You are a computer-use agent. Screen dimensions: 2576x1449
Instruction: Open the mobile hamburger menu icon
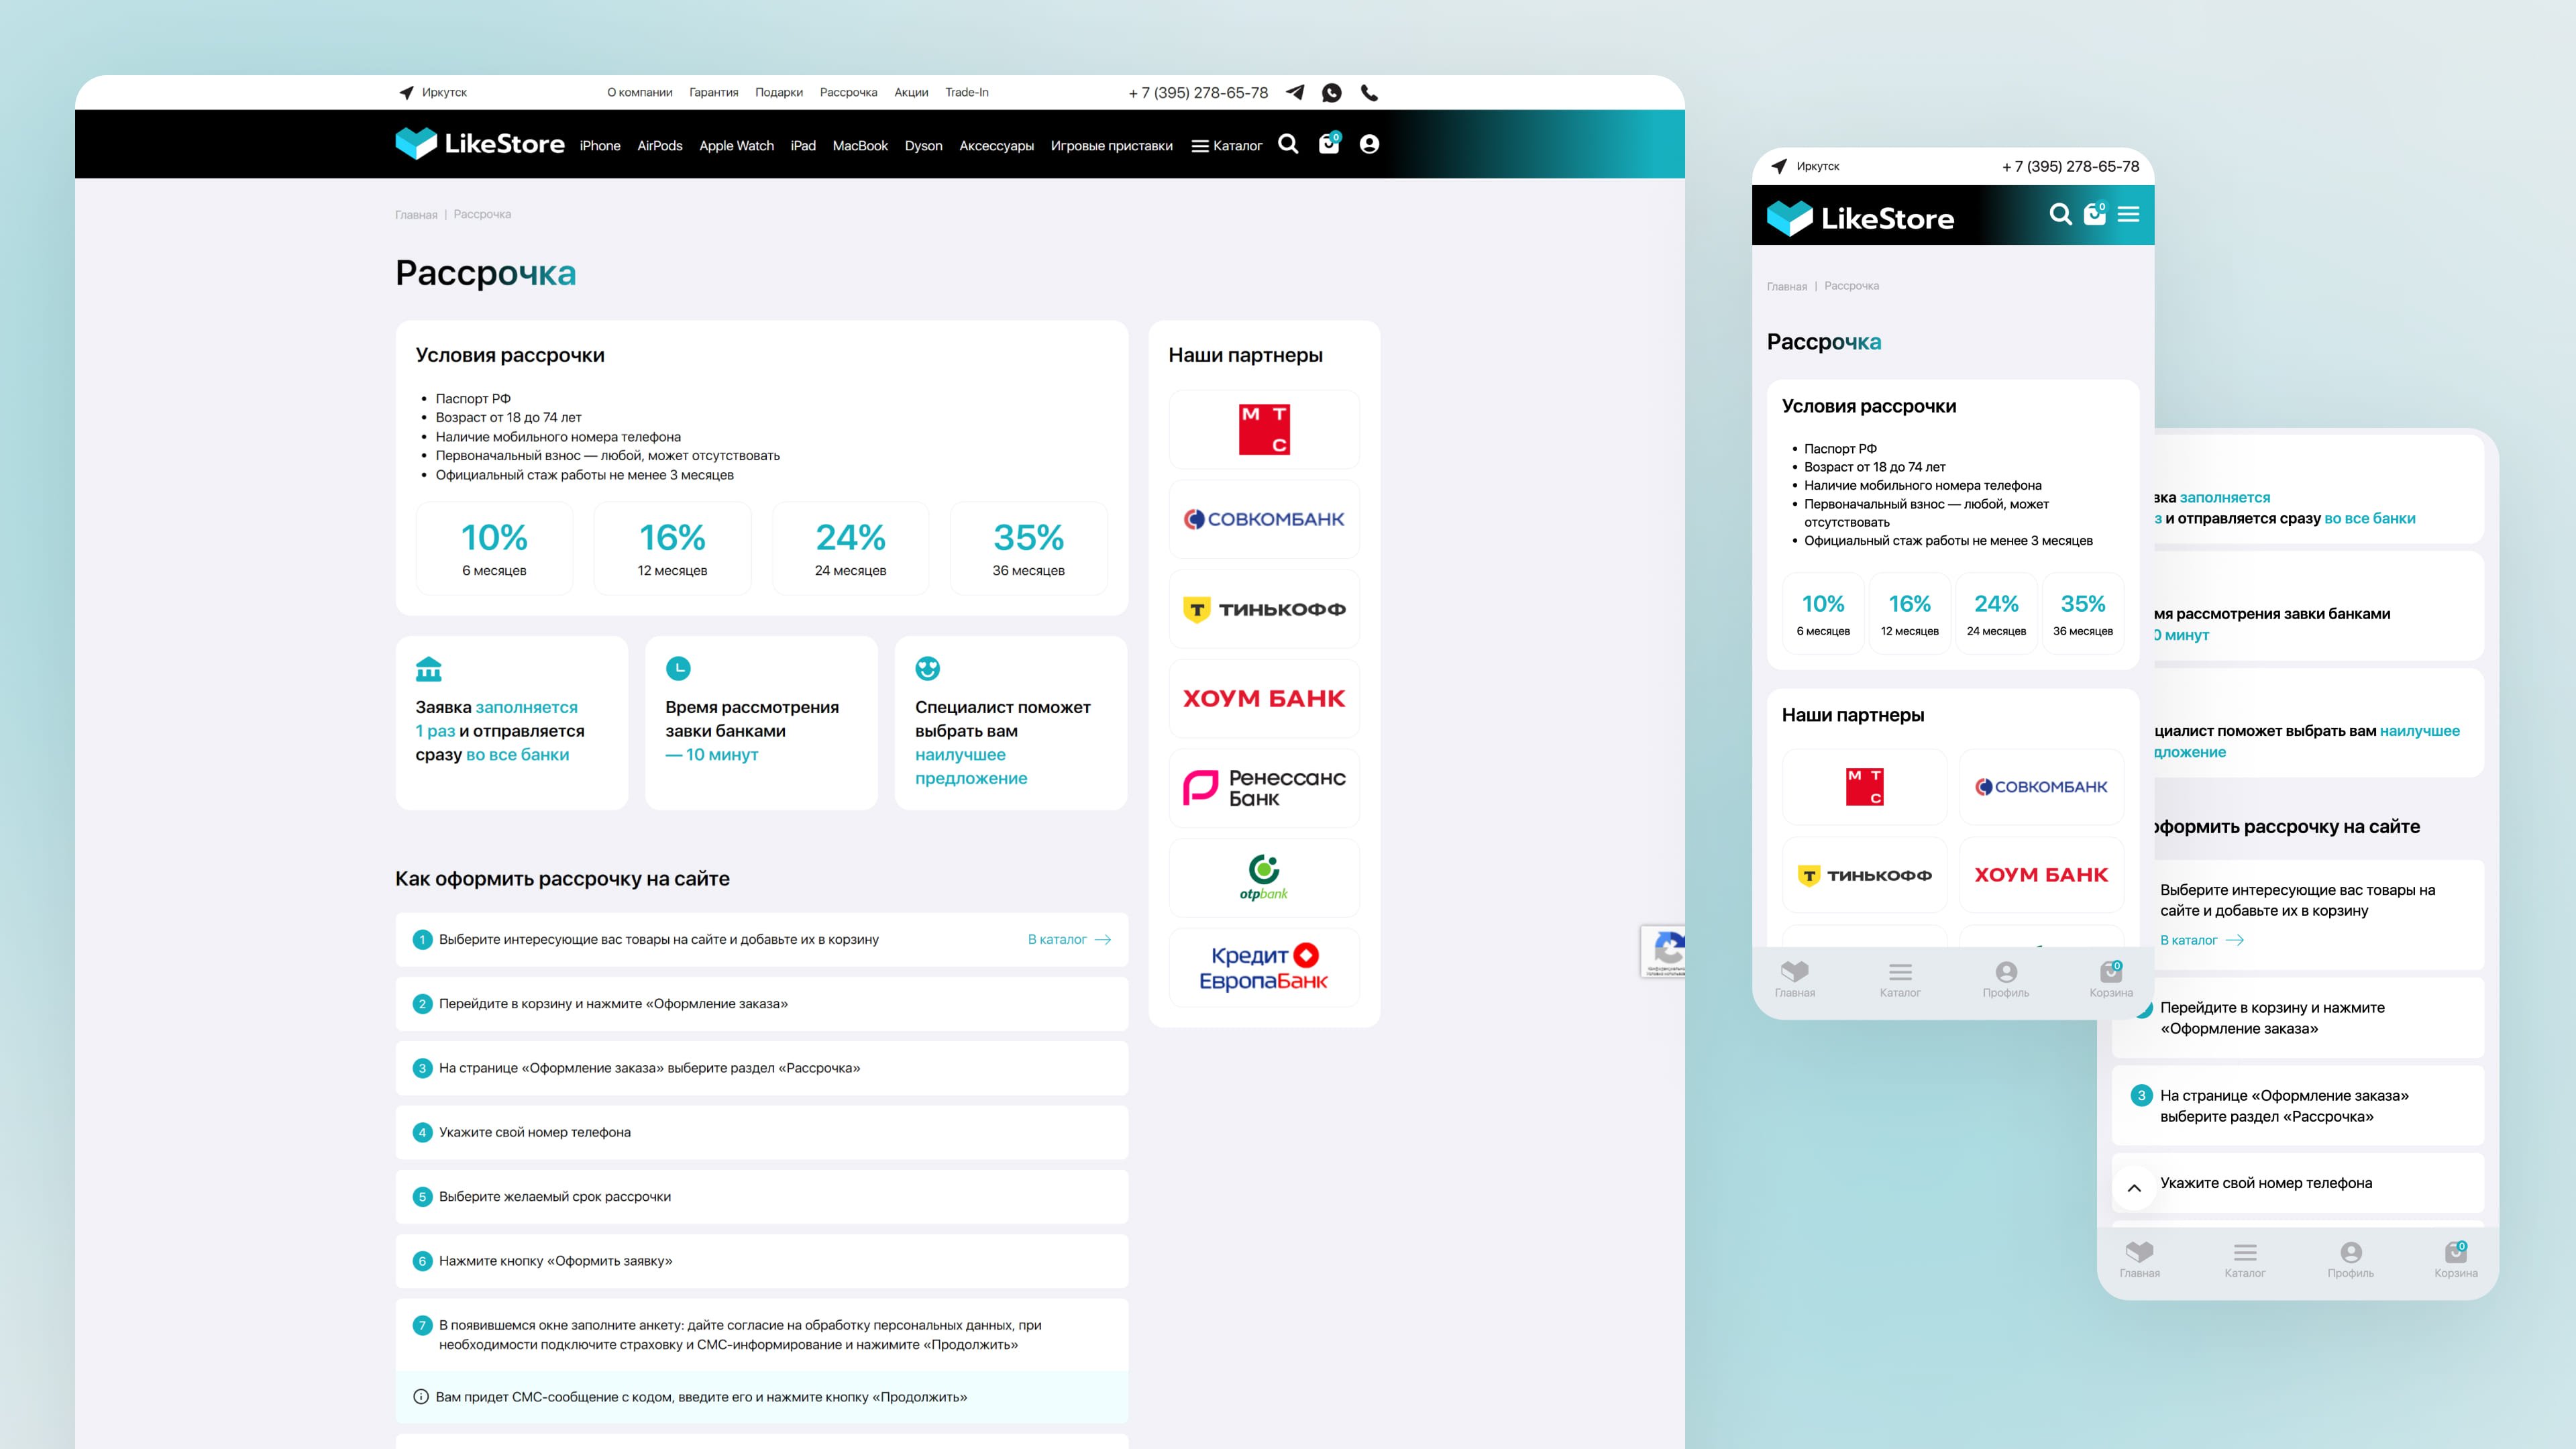pos(2128,214)
